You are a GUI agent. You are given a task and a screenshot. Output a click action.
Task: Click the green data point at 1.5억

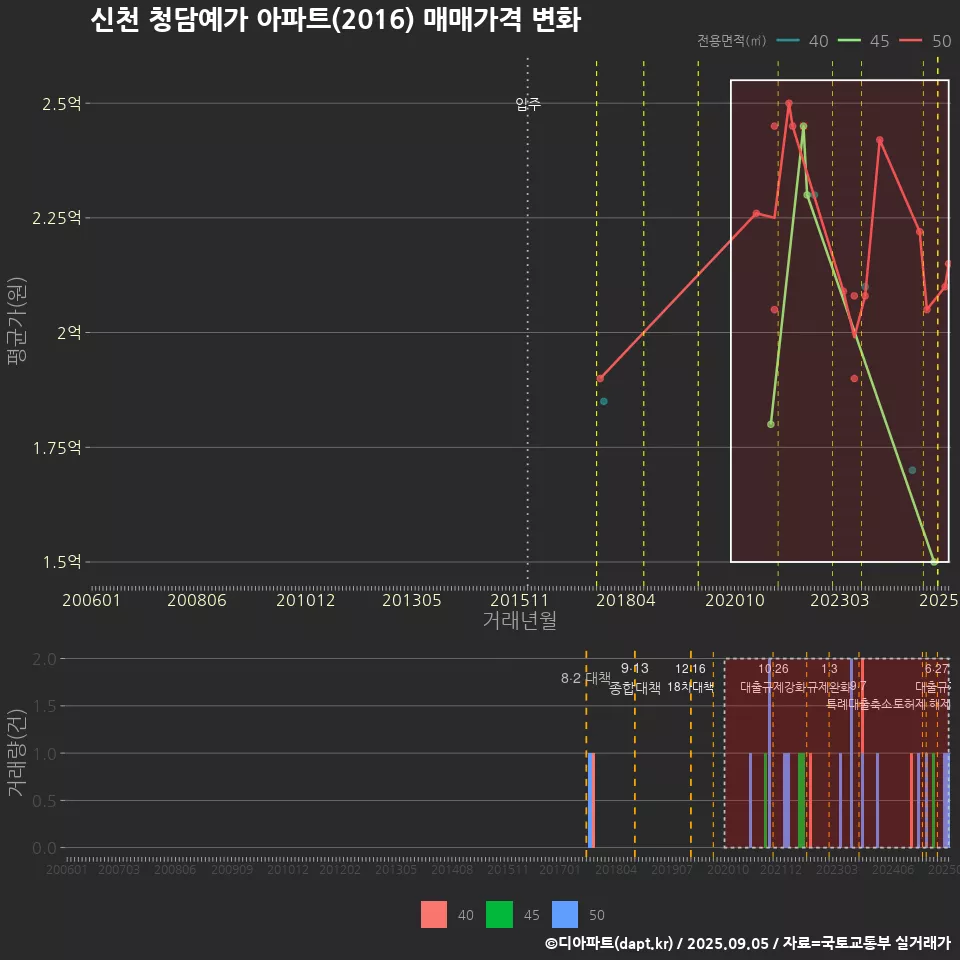tap(934, 562)
